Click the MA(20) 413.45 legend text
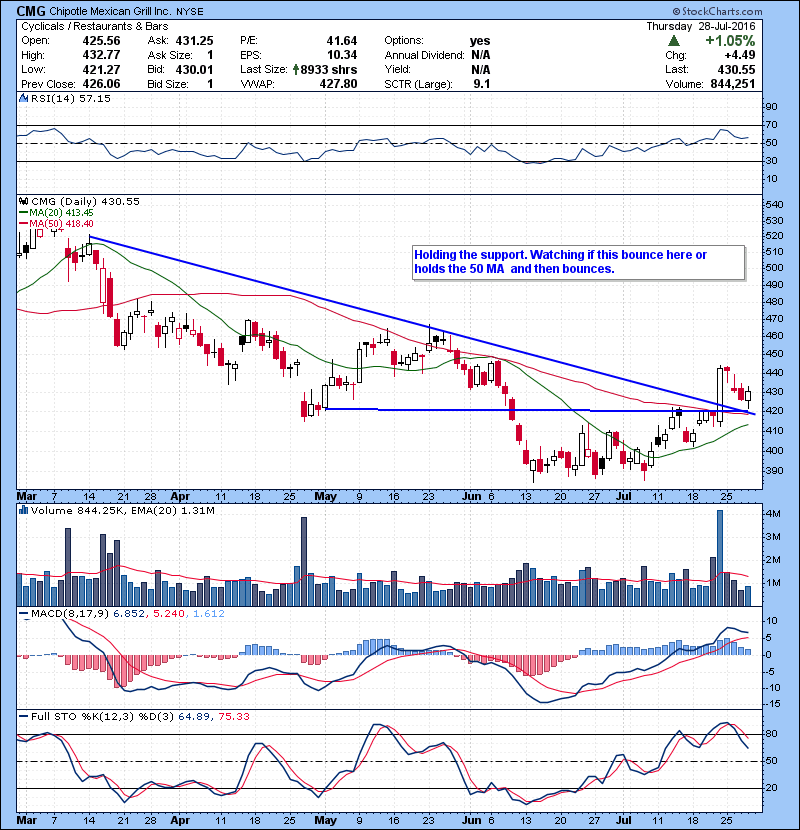This screenshot has height=830, width=800. tap(61, 213)
